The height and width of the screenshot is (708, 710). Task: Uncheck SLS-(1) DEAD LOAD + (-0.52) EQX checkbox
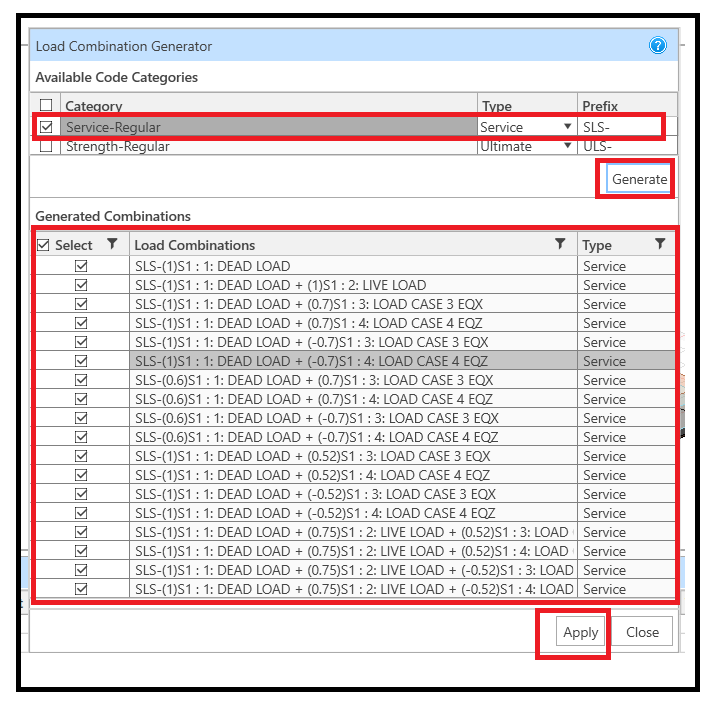tap(81, 494)
